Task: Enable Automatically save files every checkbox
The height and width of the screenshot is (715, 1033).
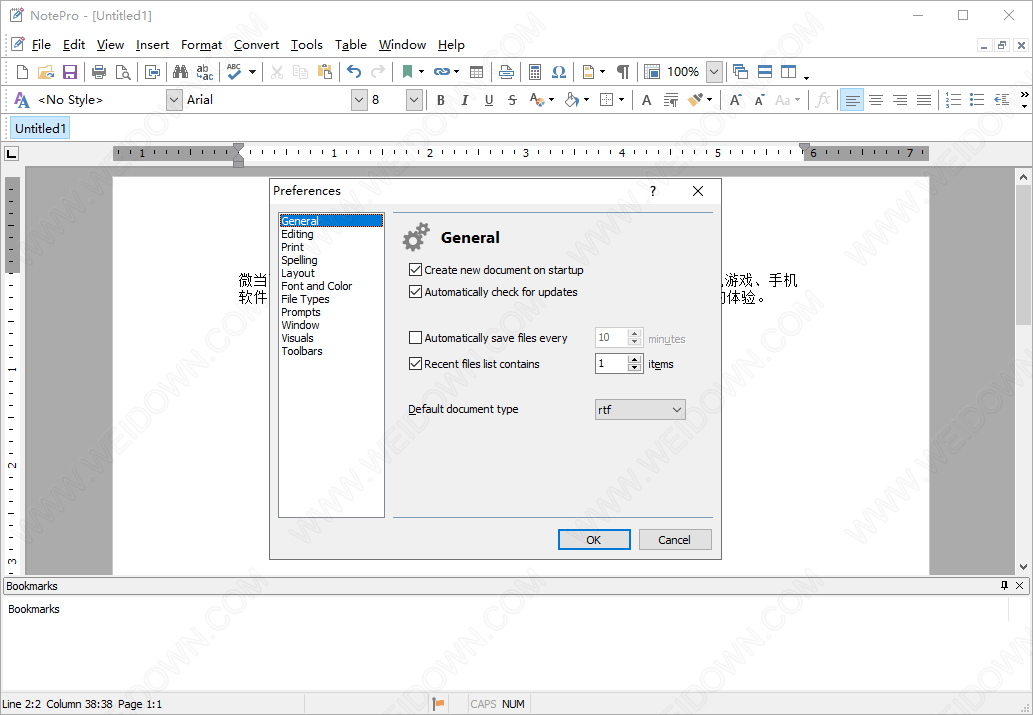Action: (416, 338)
